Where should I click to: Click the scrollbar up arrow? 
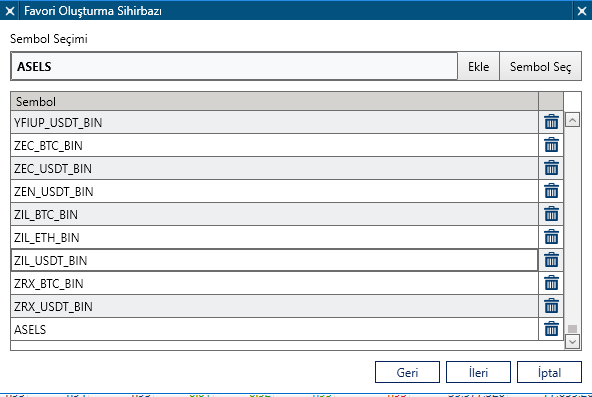coord(572,120)
